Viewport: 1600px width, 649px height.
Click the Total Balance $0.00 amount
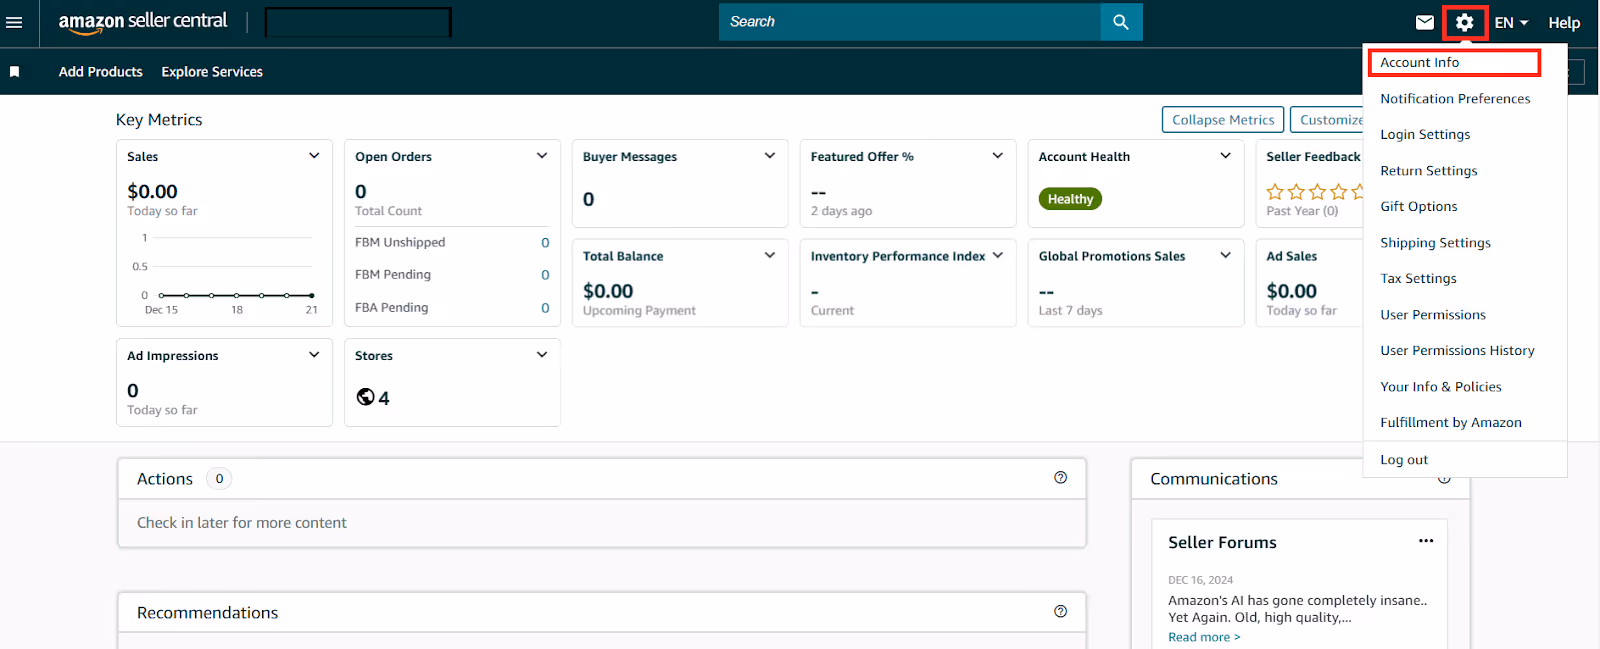point(608,291)
